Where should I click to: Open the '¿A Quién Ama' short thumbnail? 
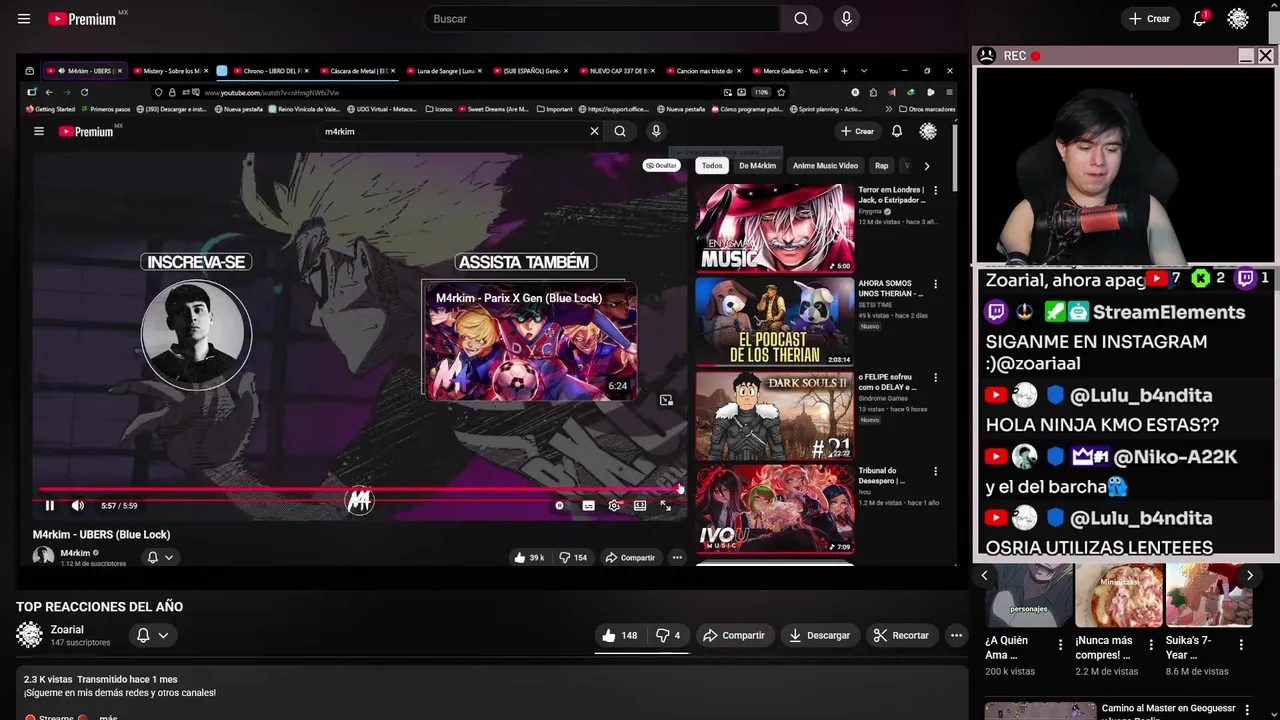(1028, 595)
